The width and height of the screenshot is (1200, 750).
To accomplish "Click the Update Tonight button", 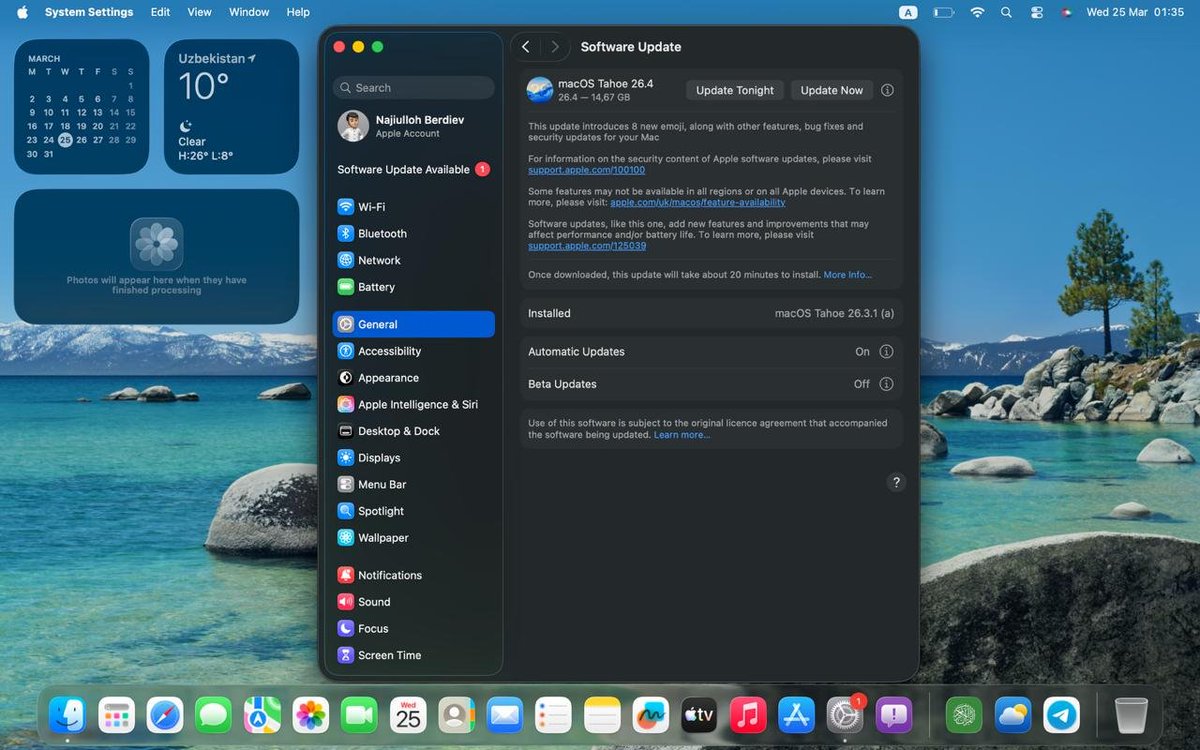I will tap(735, 90).
